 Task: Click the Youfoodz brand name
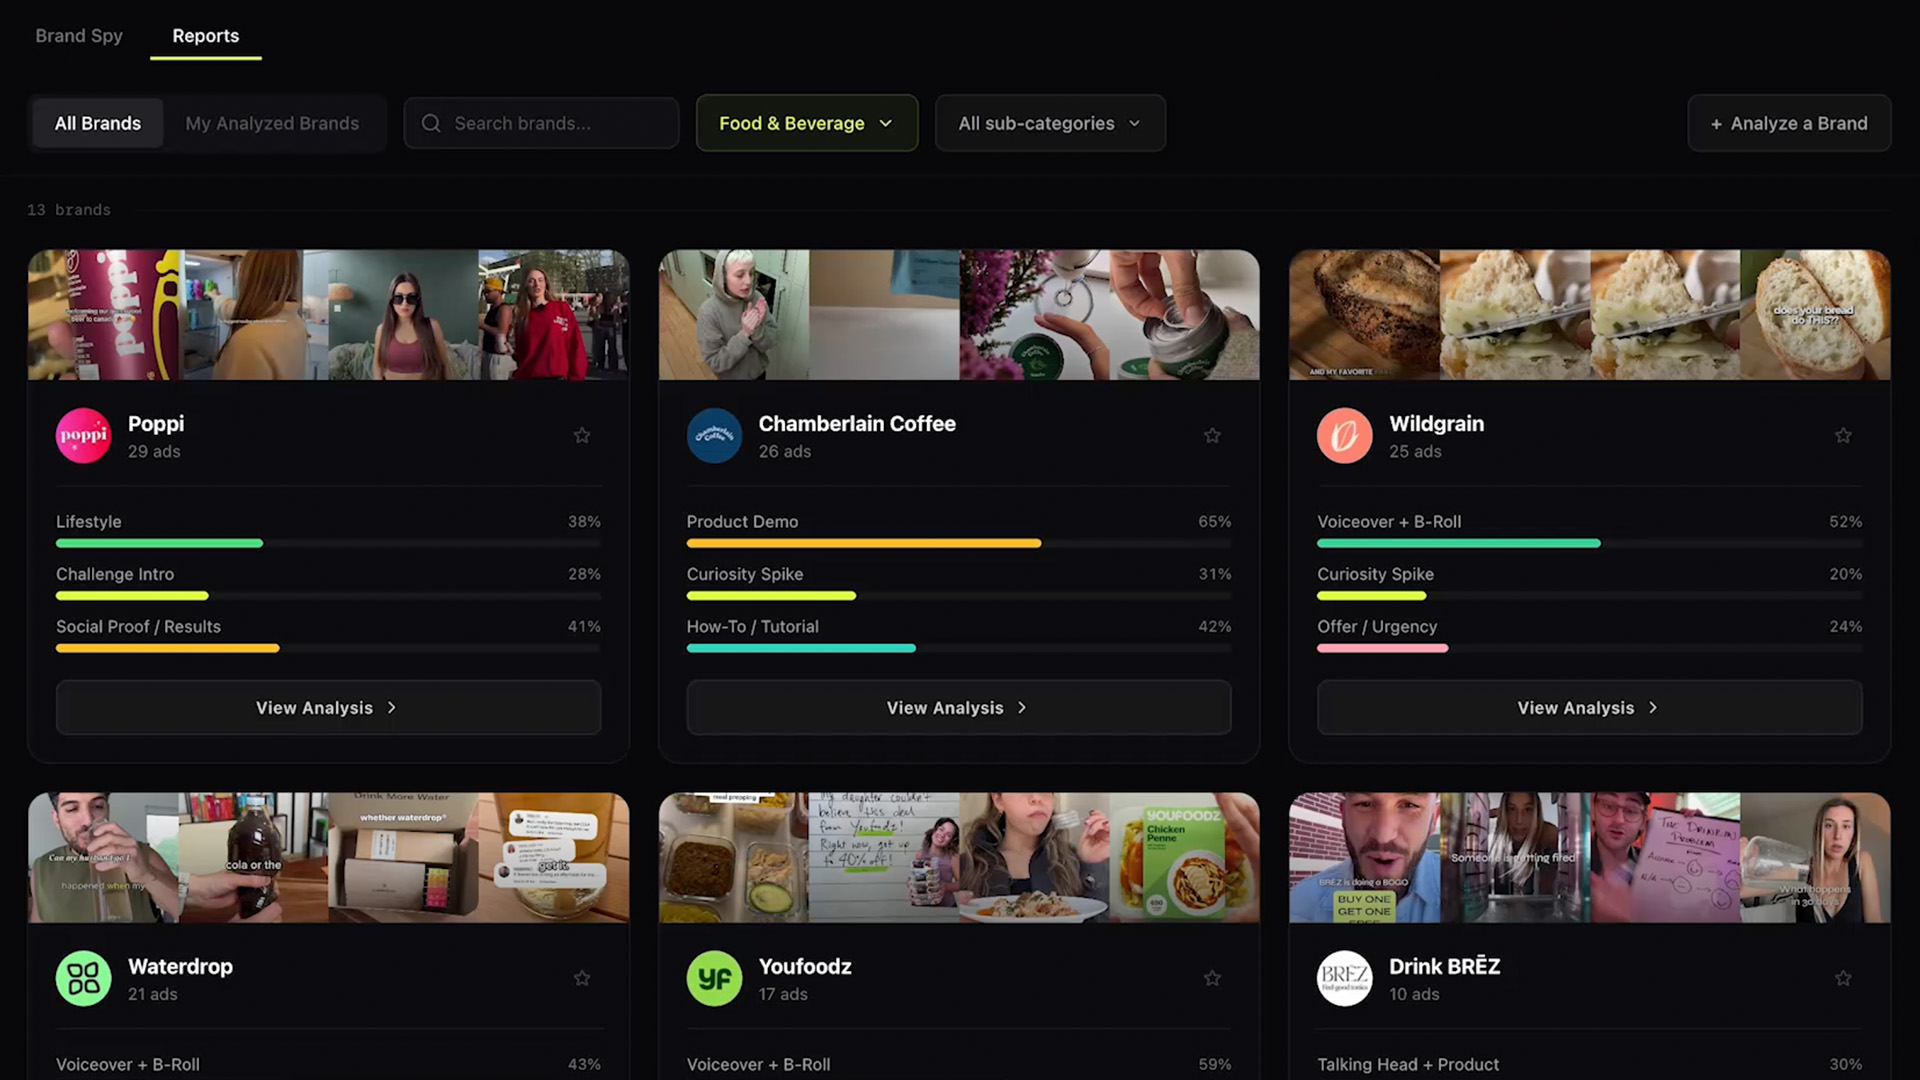pyautogui.click(x=805, y=966)
